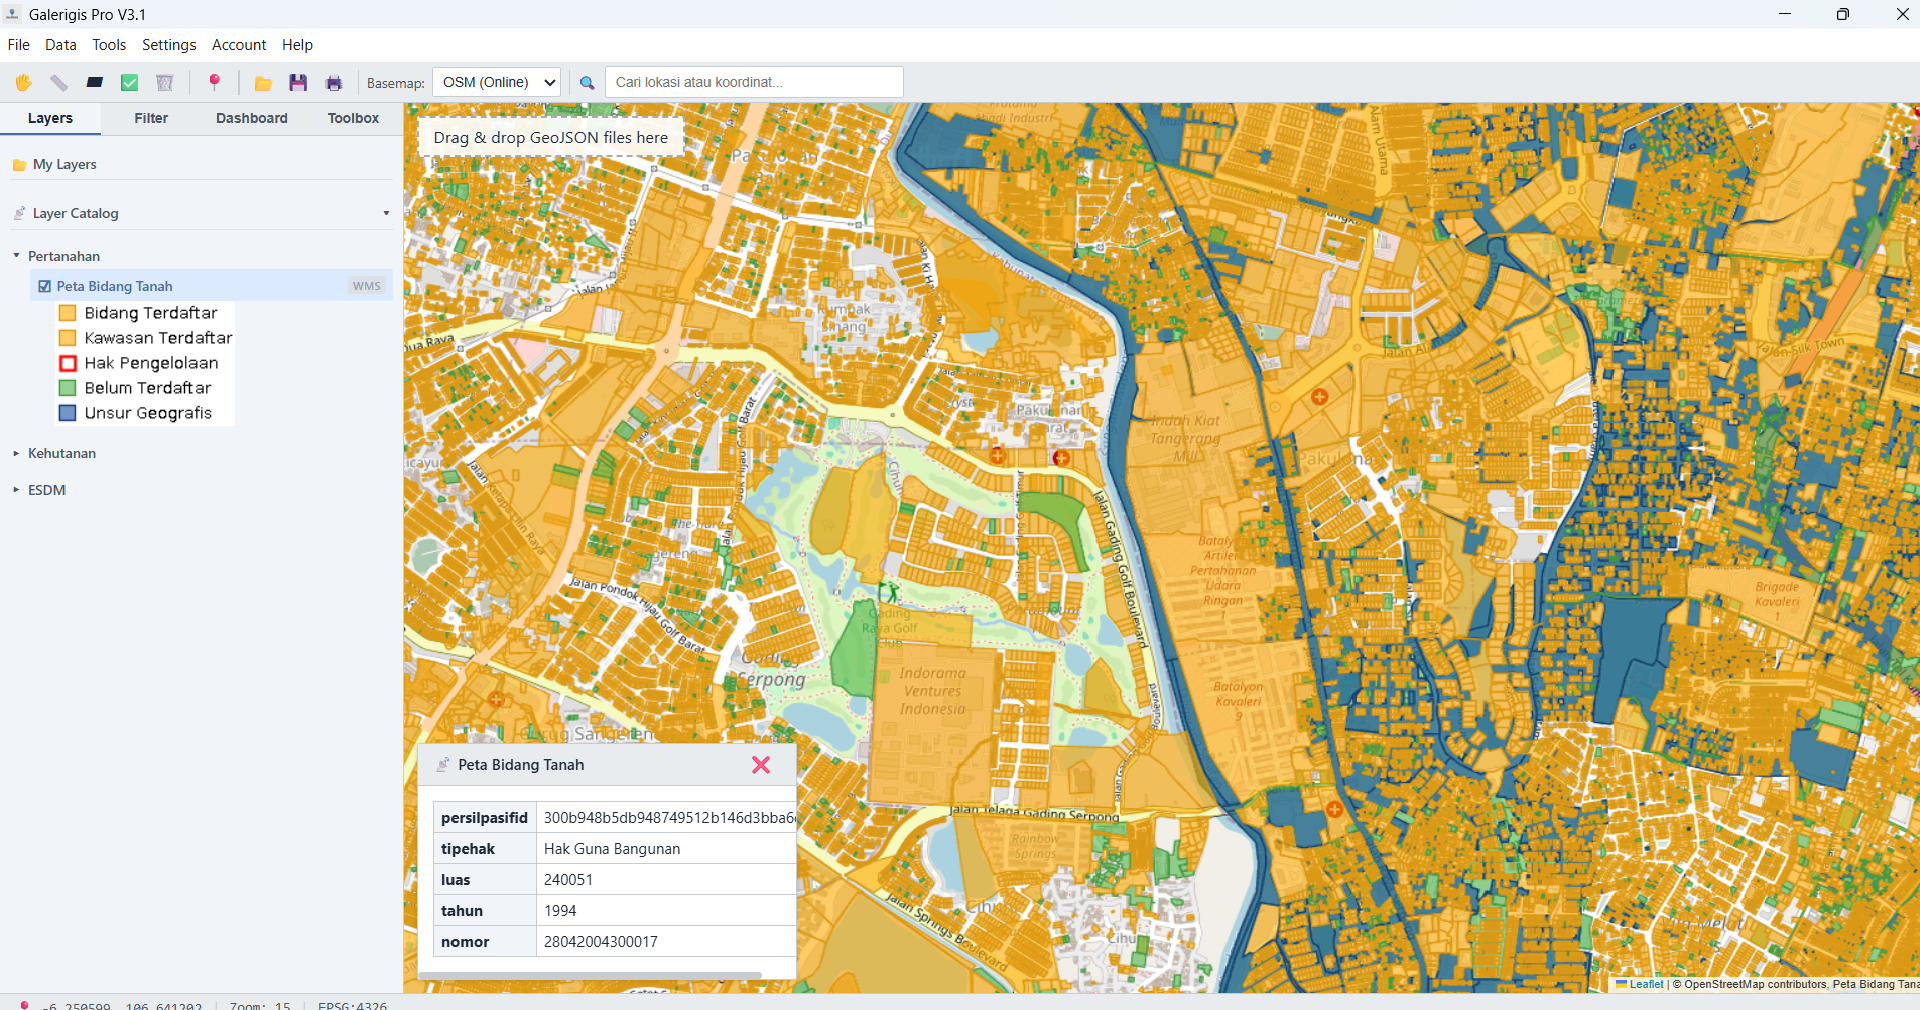Select the red pin marker tool

pyautogui.click(x=214, y=82)
